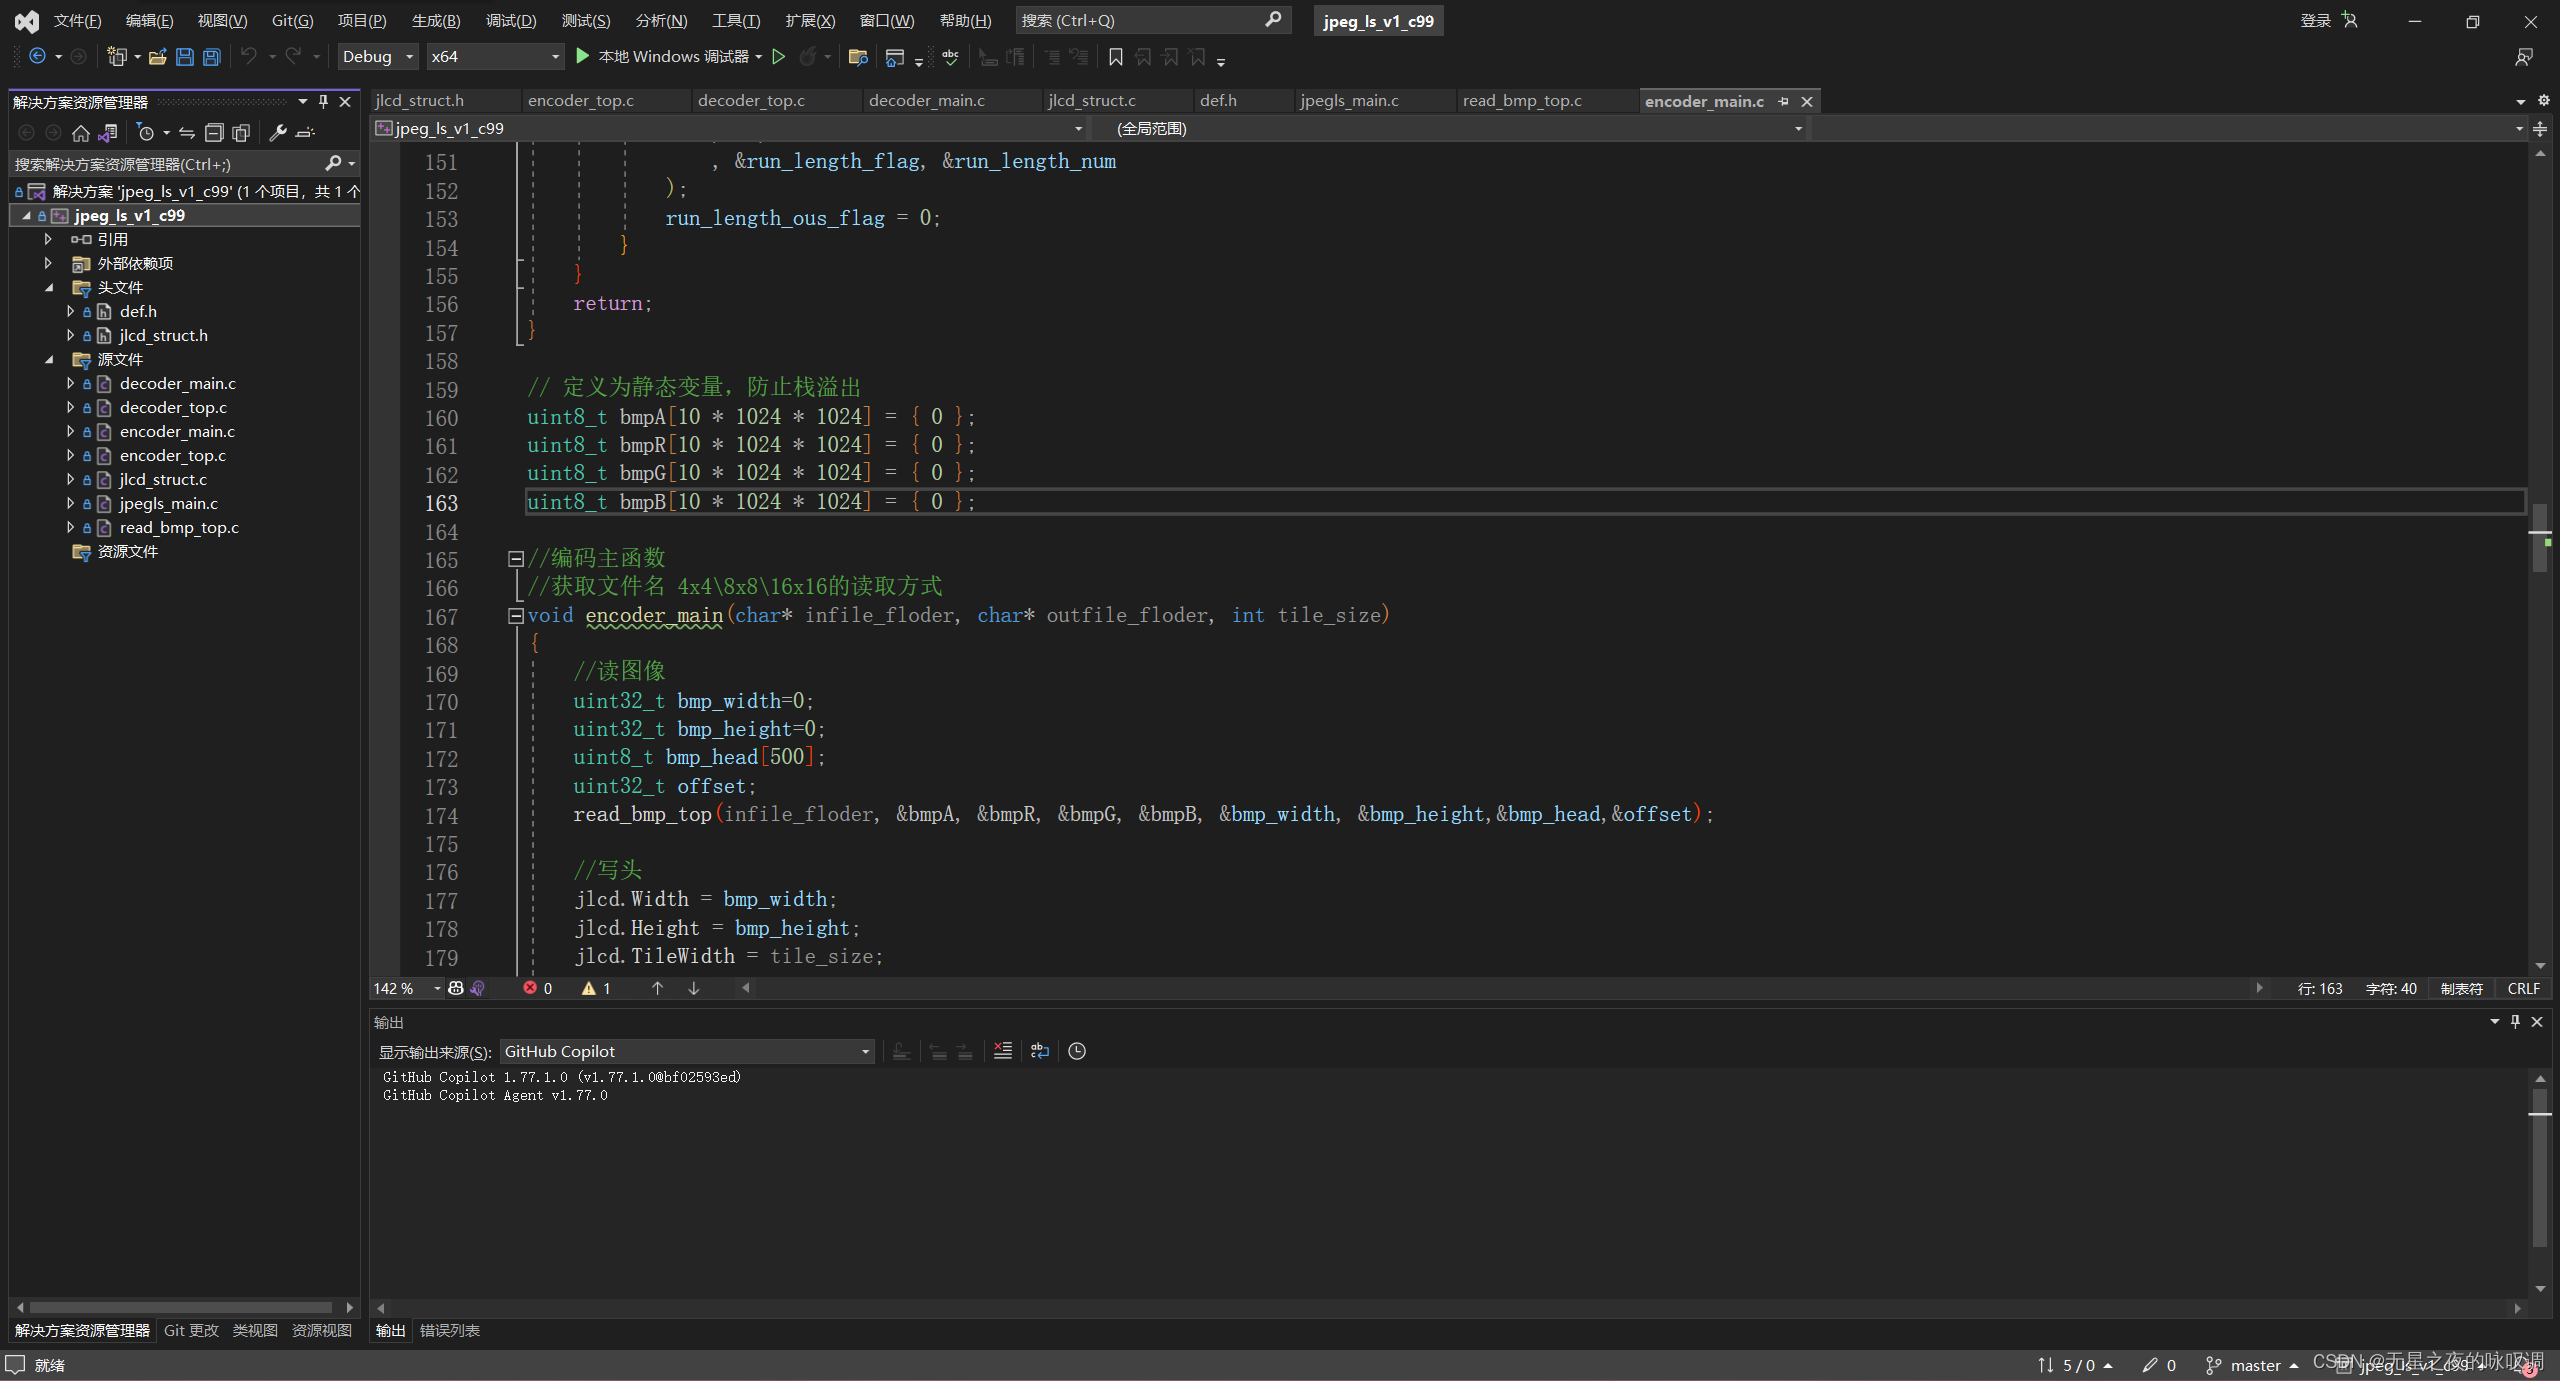Toggle pin on encoder_main.c tab
The image size is (2560, 1381).
(x=1784, y=102)
